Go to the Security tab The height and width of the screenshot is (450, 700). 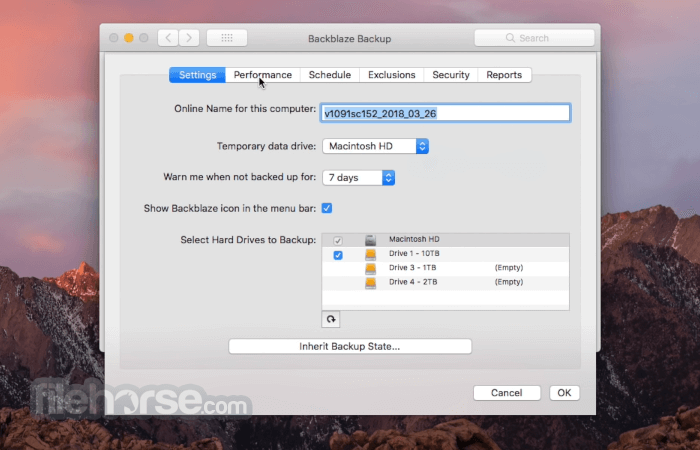click(451, 75)
